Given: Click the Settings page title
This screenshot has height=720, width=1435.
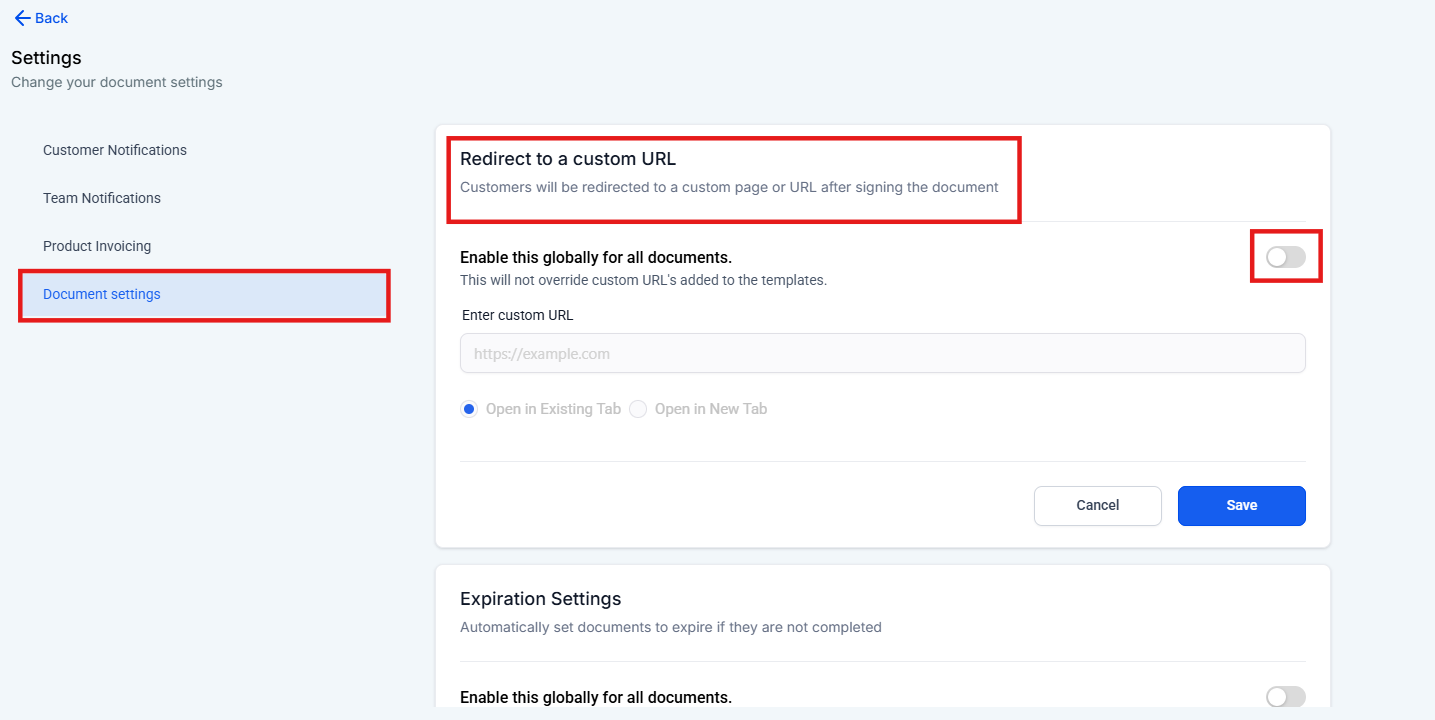Looking at the screenshot, I should (46, 58).
